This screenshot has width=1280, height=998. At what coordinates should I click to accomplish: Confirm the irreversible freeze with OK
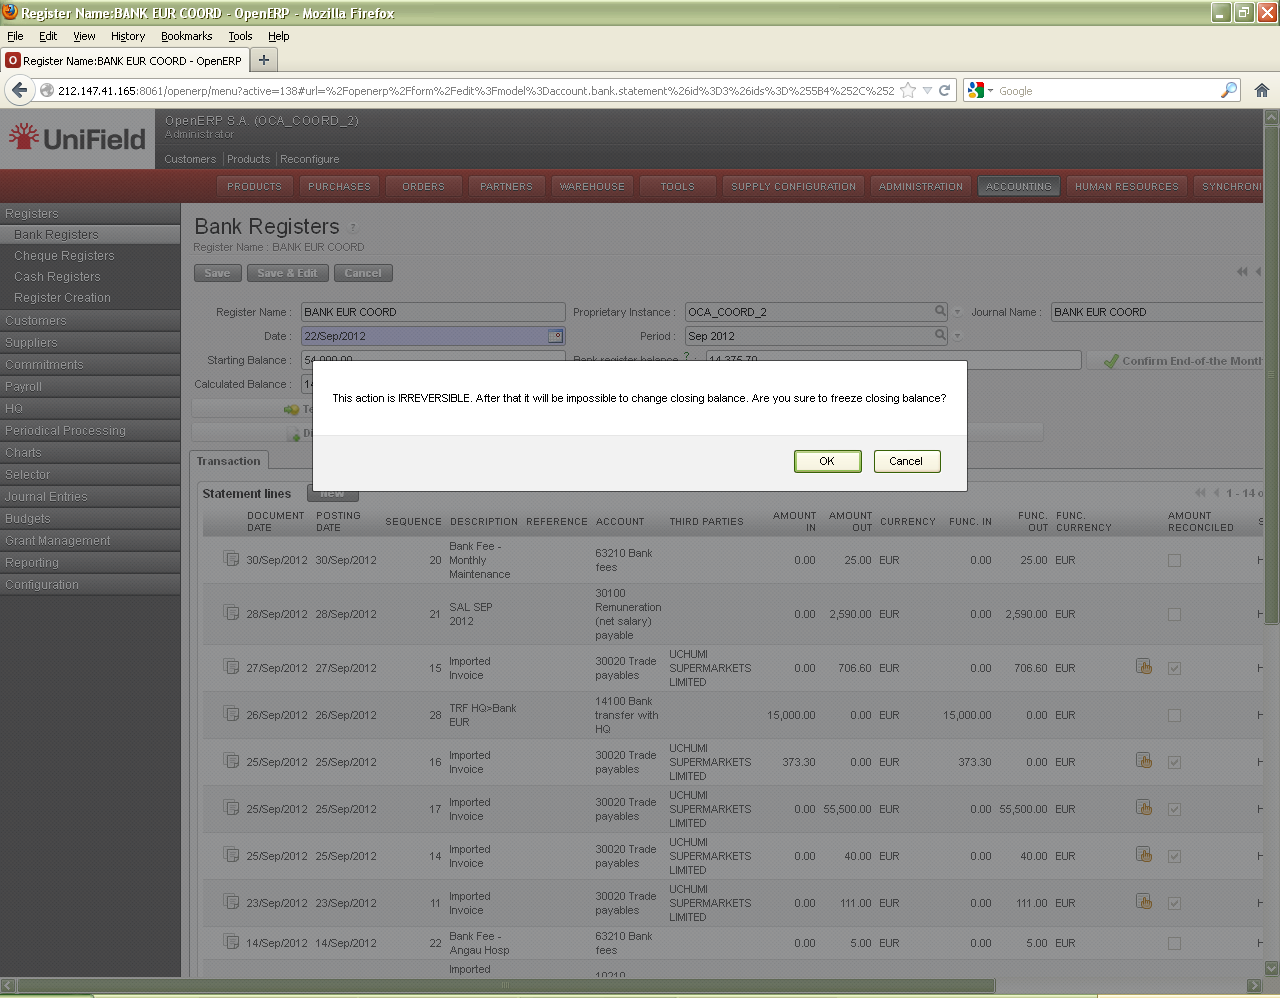pos(827,461)
